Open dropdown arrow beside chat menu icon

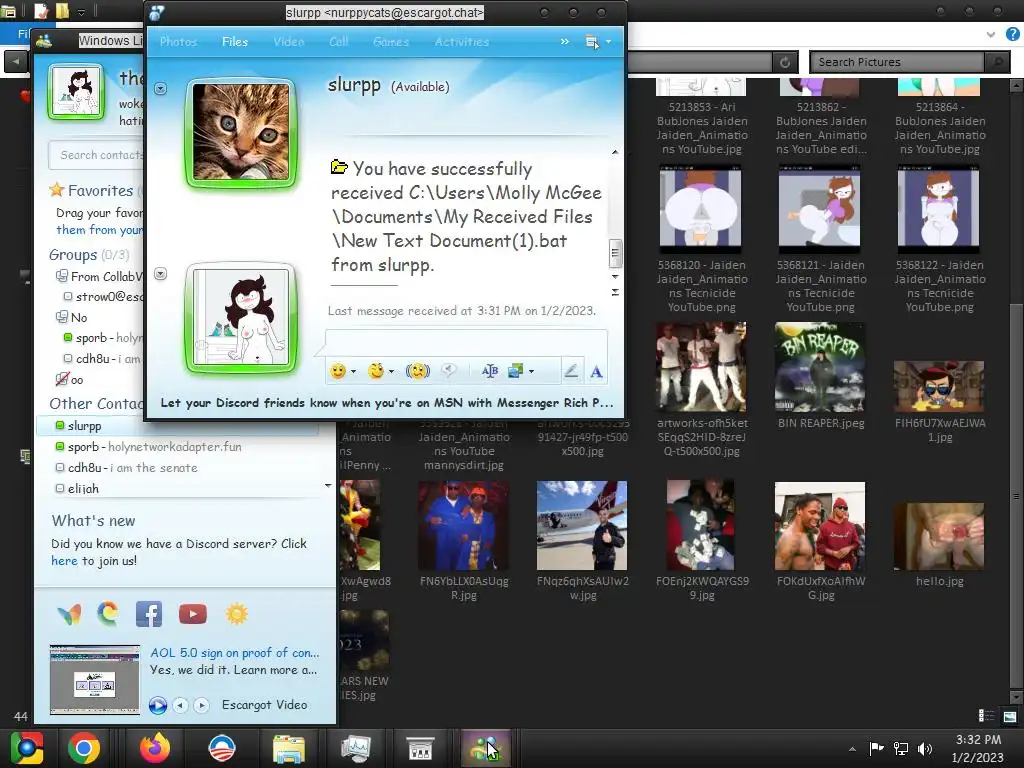[x=608, y=42]
